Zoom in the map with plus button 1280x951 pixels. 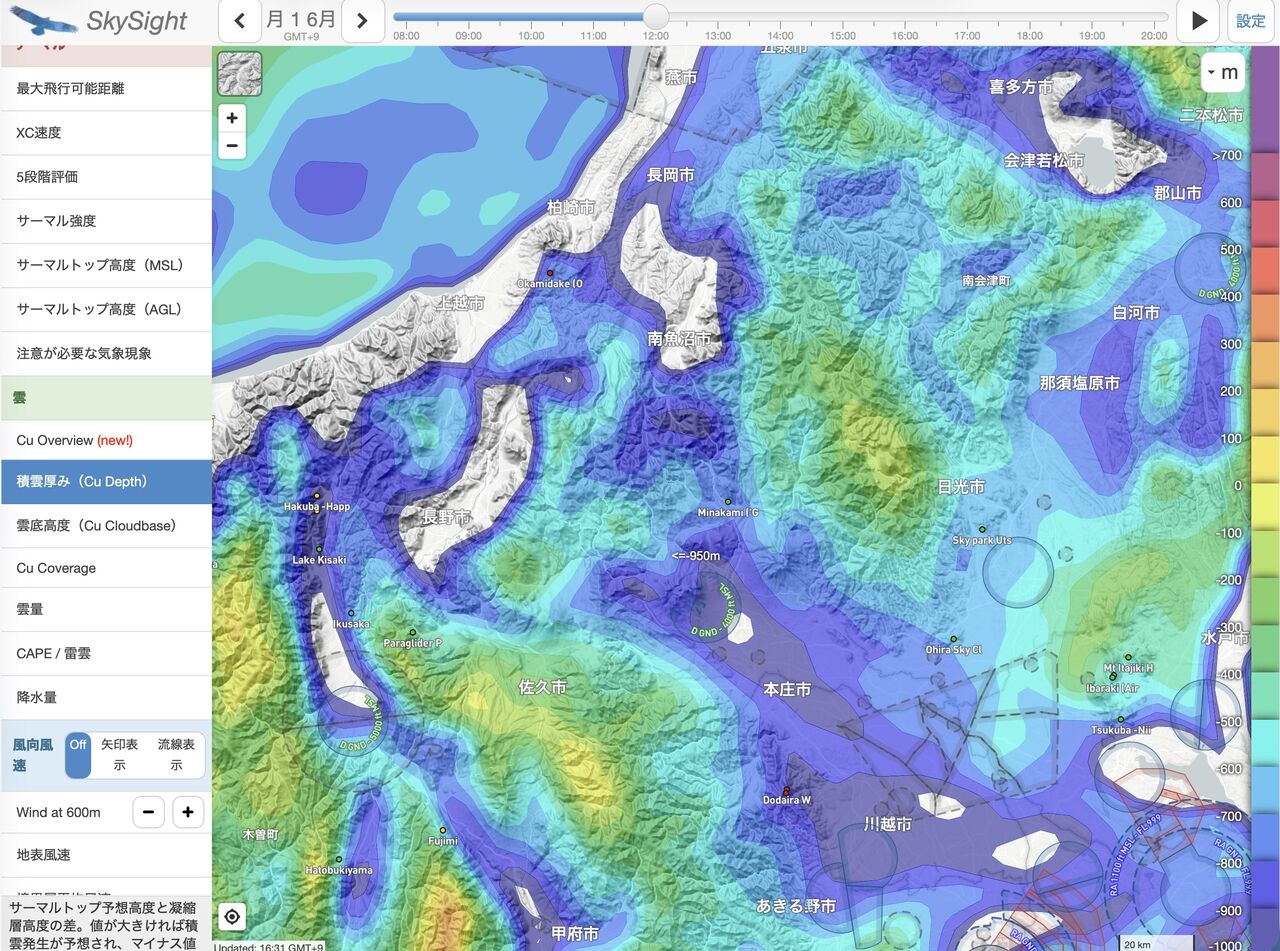click(x=232, y=118)
